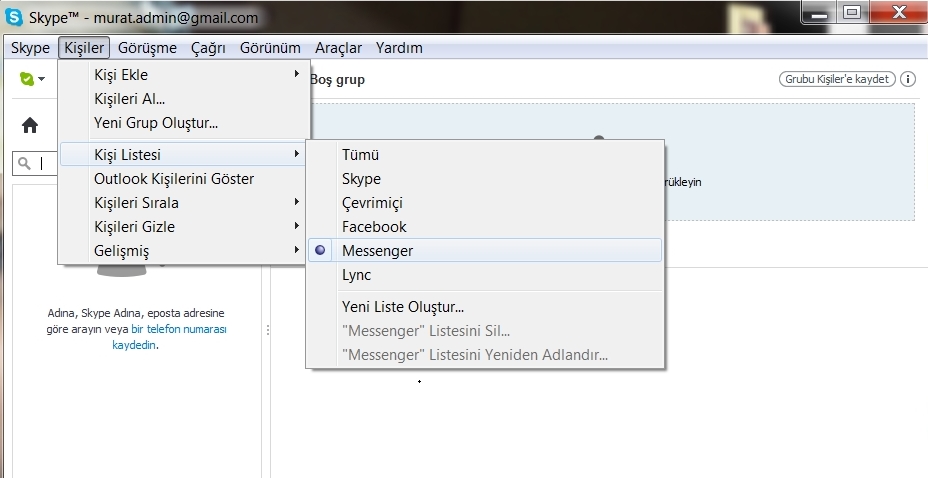Open the Araçlar menu
This screenshot has height=478, width=928.
tap(338, 48)
